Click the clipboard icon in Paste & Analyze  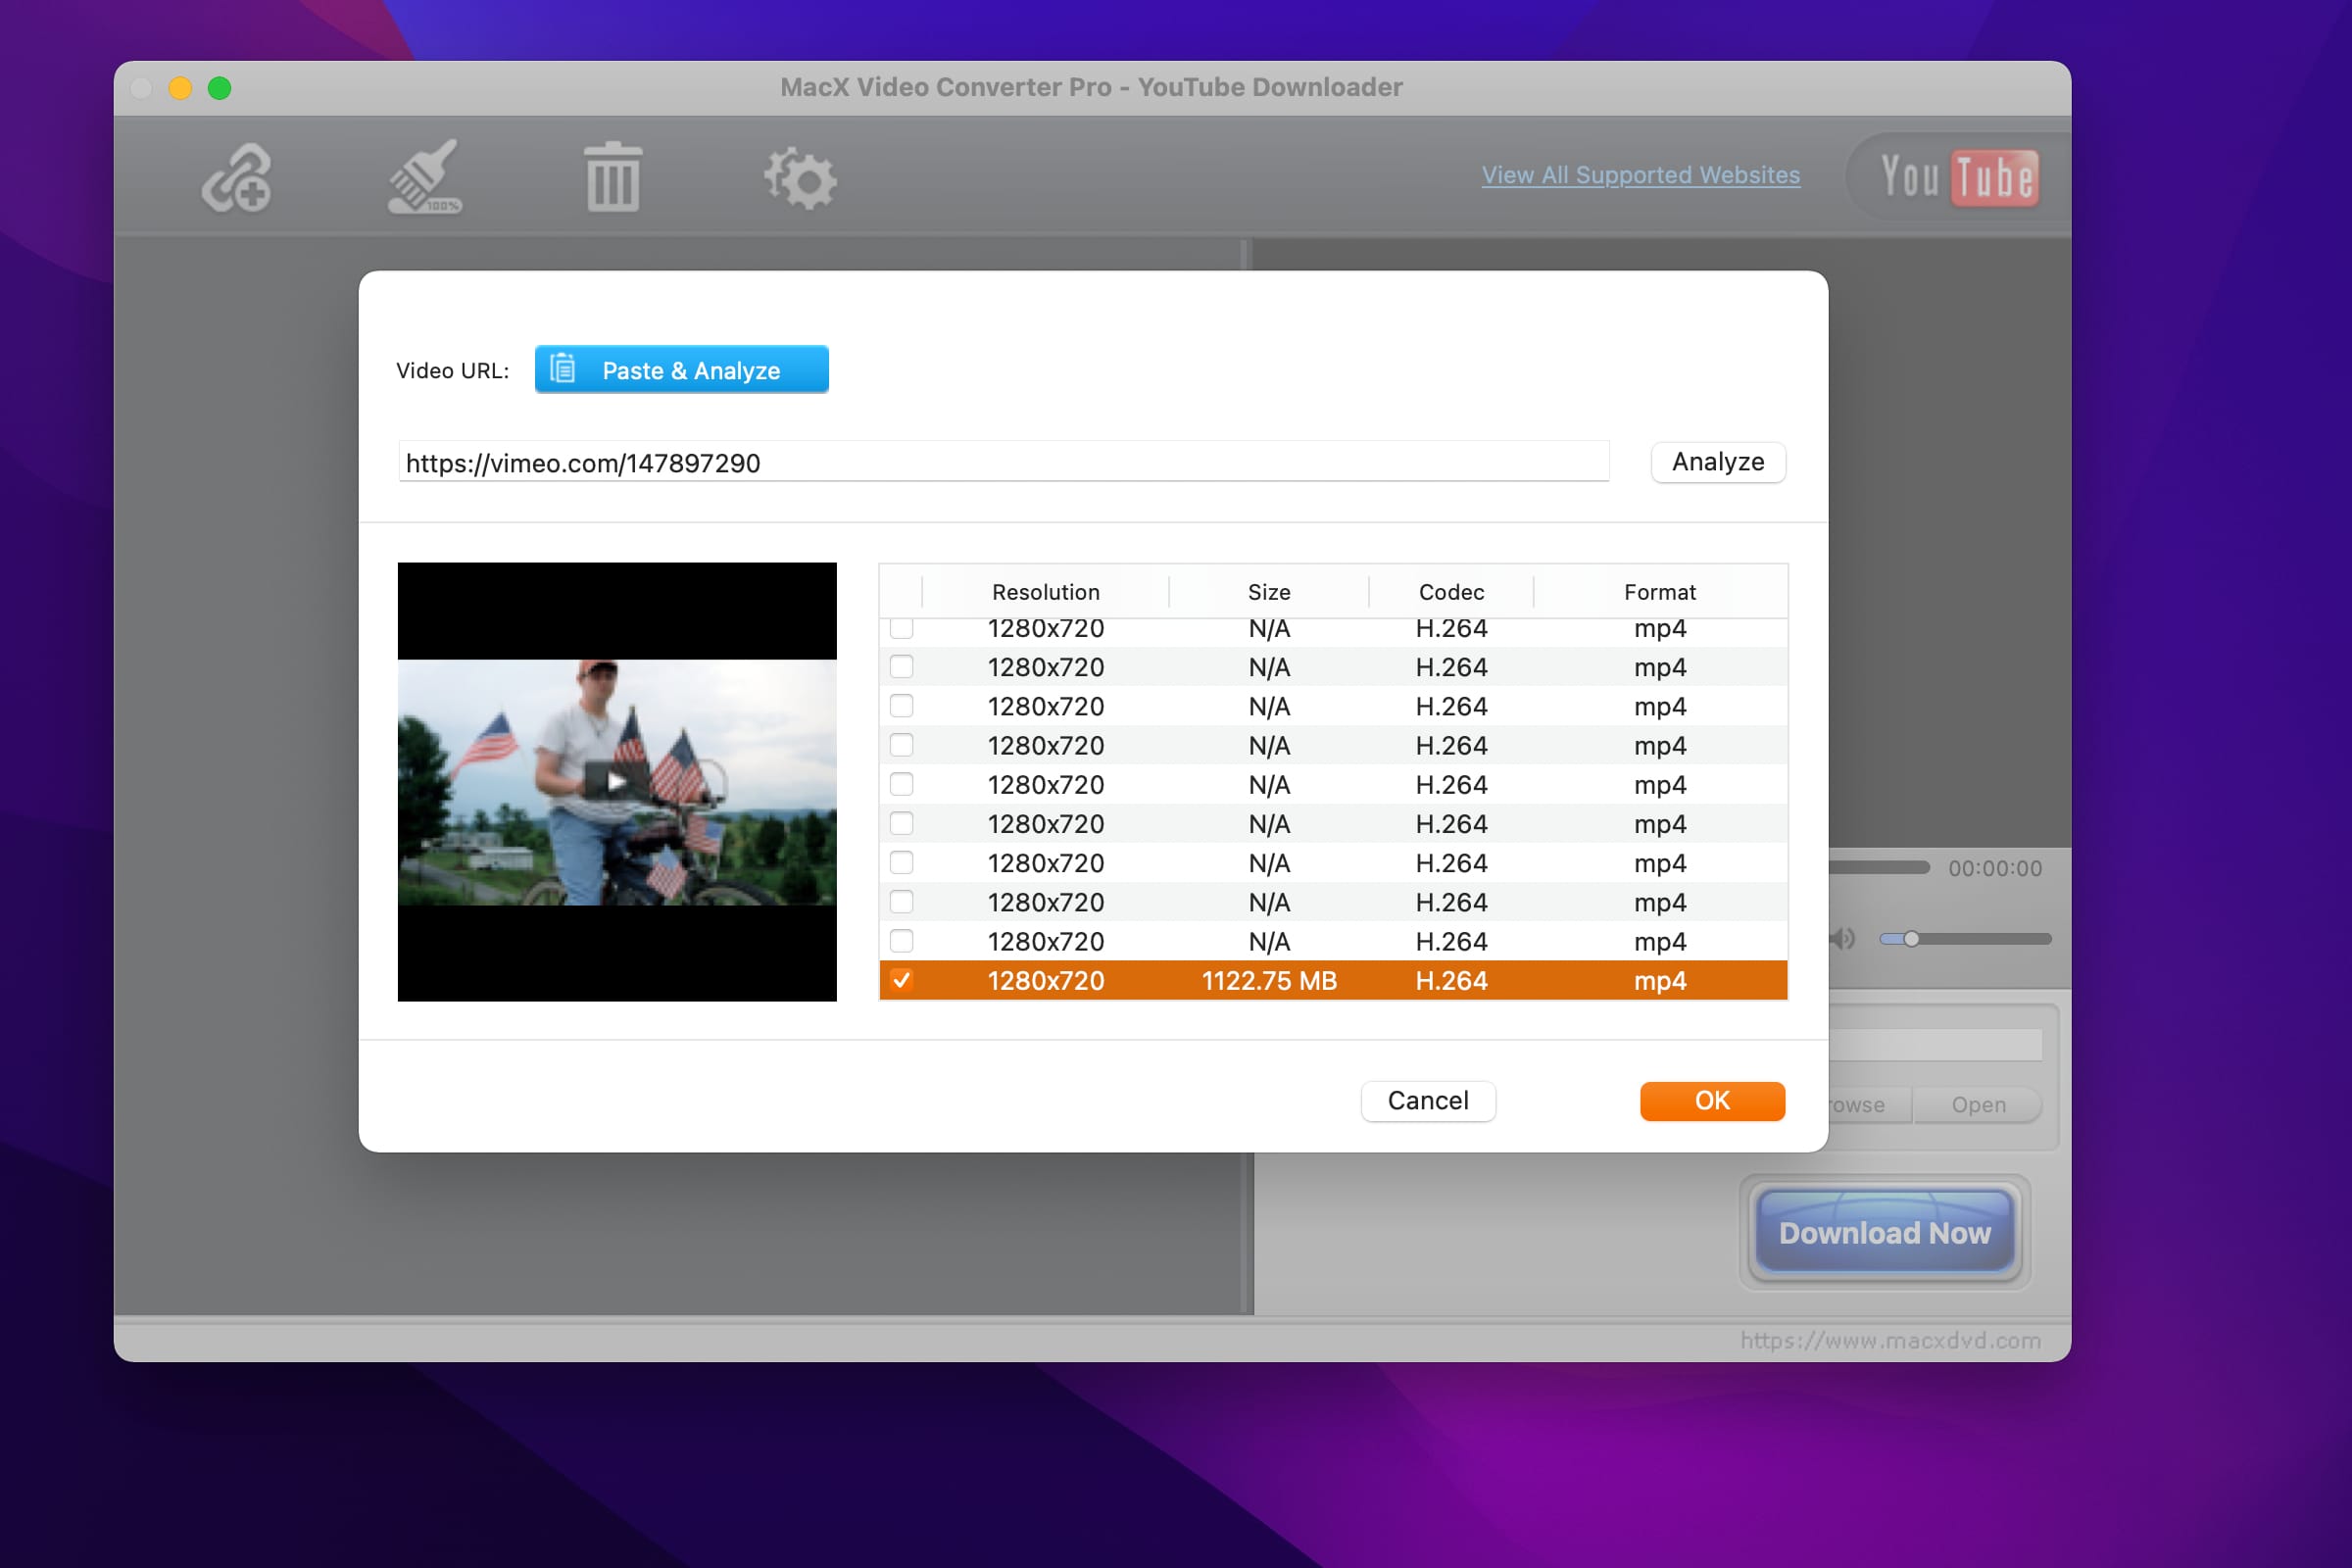point(563,369)
